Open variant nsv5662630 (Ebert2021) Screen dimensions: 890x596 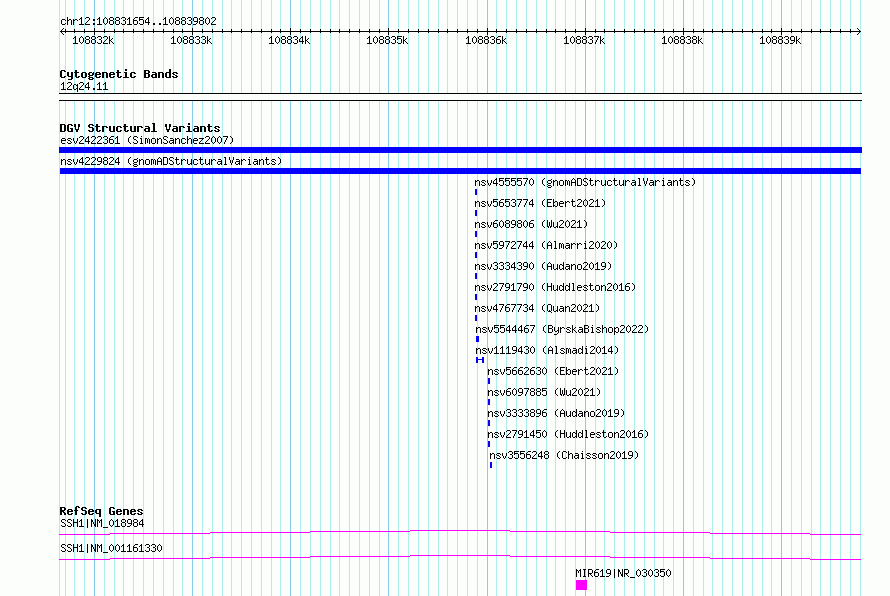coord(553,371)
